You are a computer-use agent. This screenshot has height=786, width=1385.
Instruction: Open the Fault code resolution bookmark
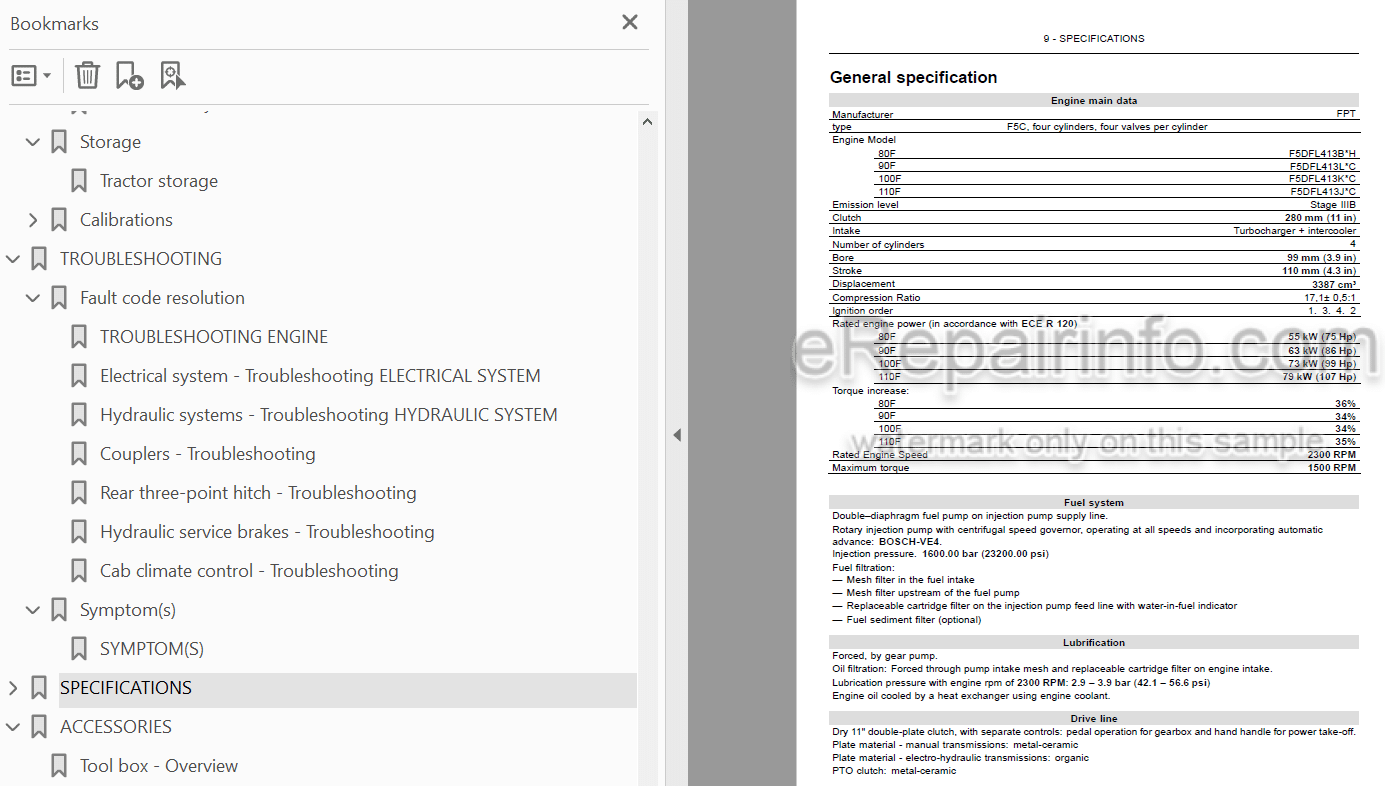pyautogui.click(x=162, y=298)
